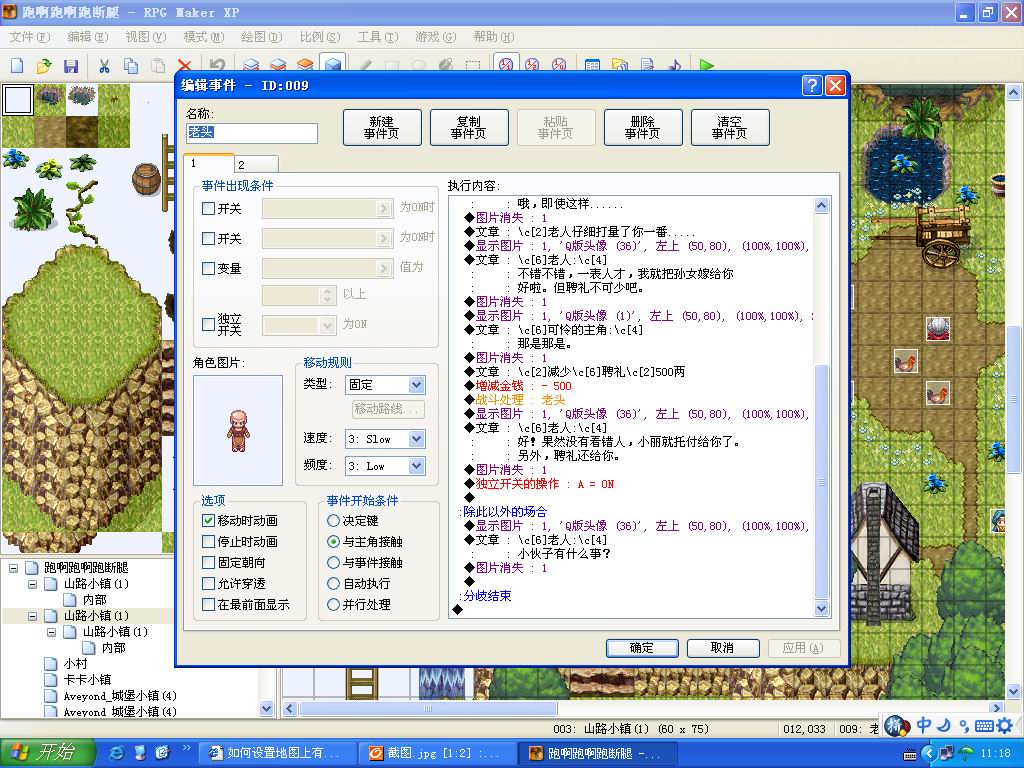Click the New project toolbar icon
The image size is (1024, 768).
18,65
